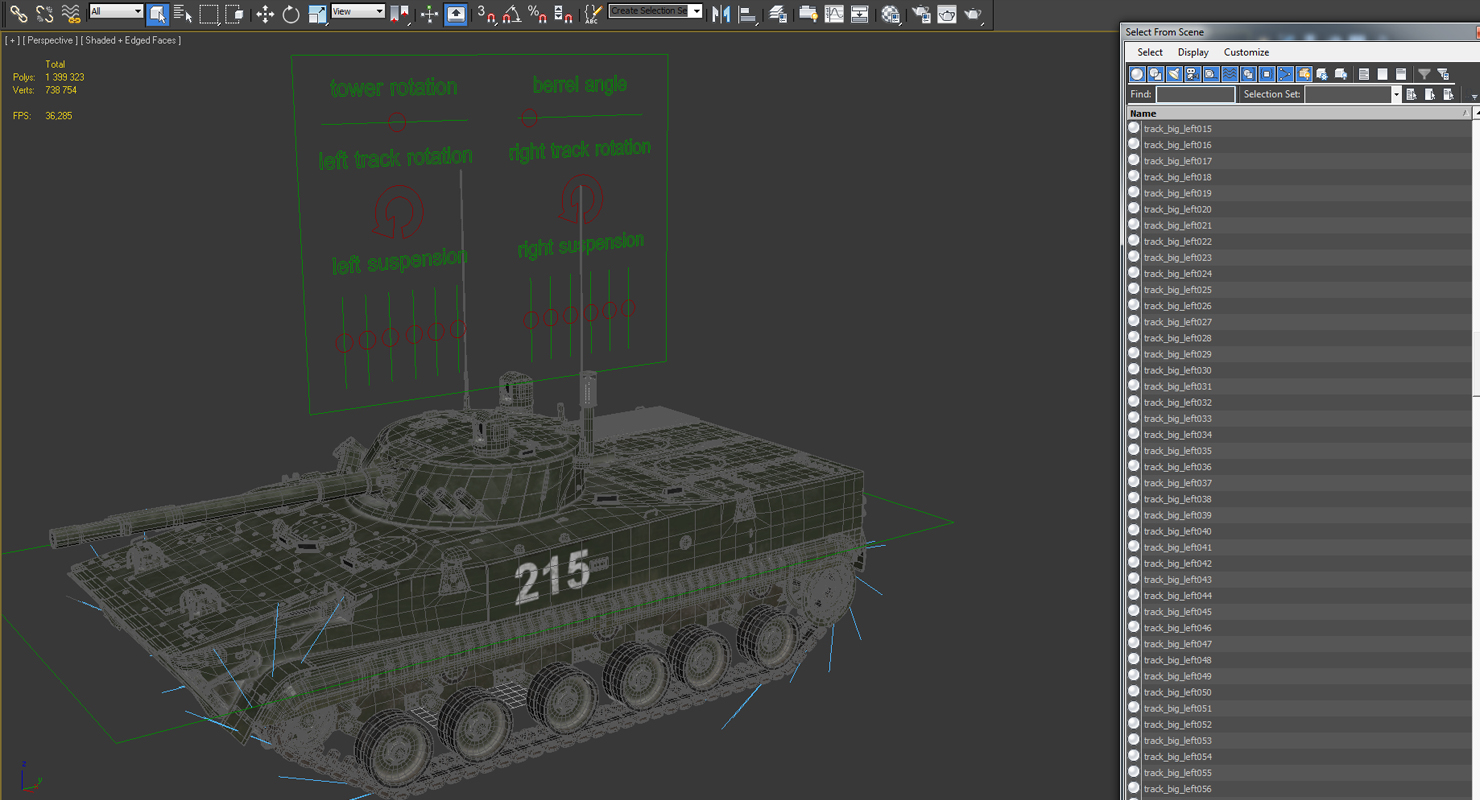Sort the list by the Name column header
The image size is (1480, 800).
point(1297,113)
